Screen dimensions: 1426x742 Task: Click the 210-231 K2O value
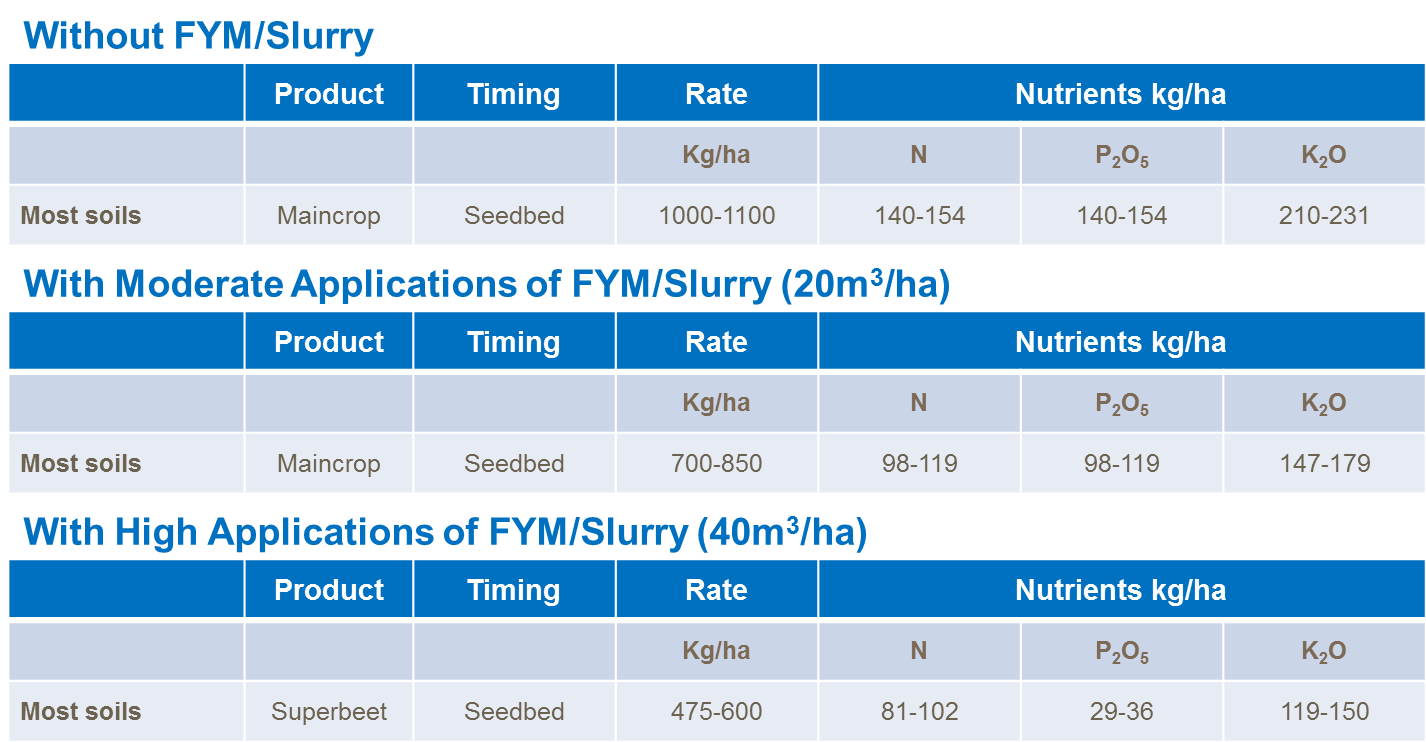coord(1324,216)
